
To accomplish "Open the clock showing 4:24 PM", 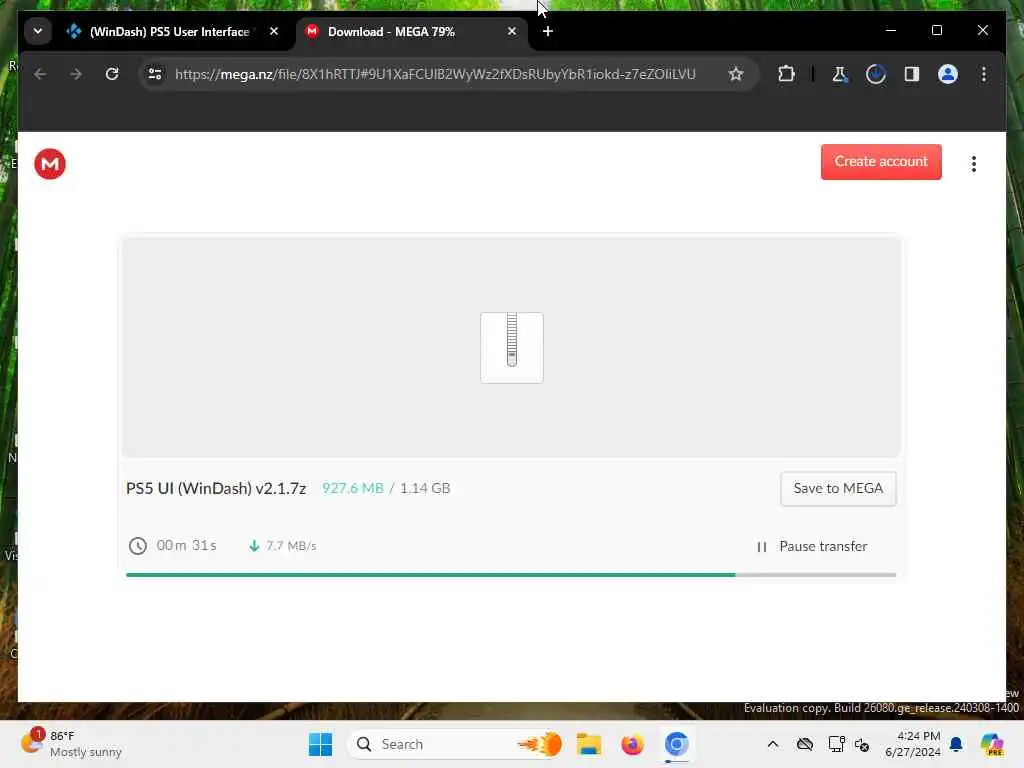I will [x=912, y=744].
